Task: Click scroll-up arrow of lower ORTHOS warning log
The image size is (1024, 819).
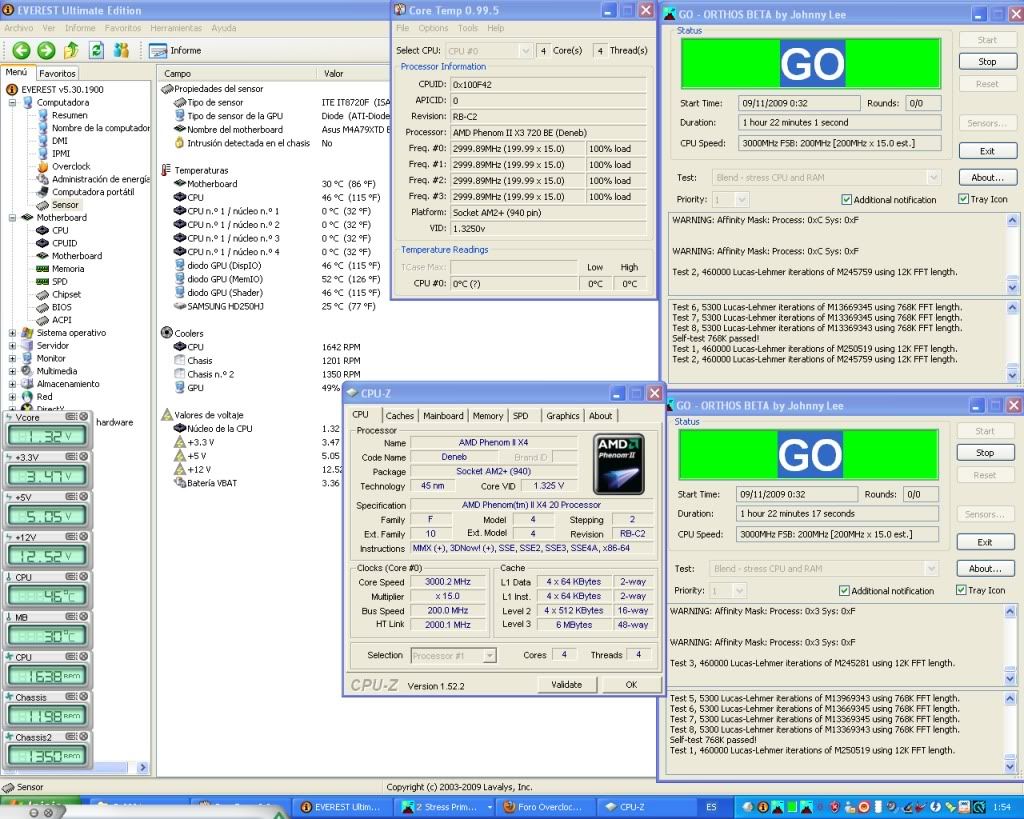Action: pyautogui.click(x=1010, y=611)
